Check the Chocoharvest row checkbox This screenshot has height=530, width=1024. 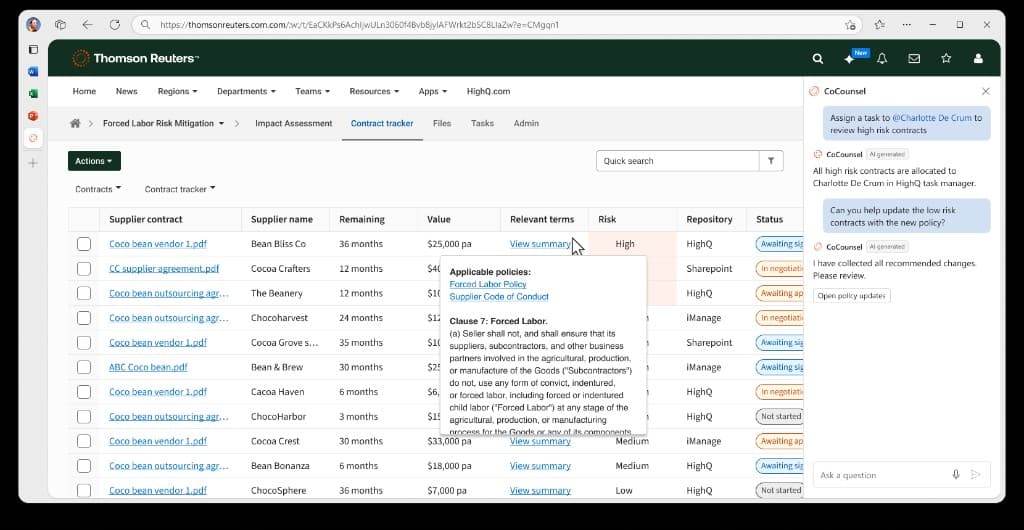[x=84, y=318]
